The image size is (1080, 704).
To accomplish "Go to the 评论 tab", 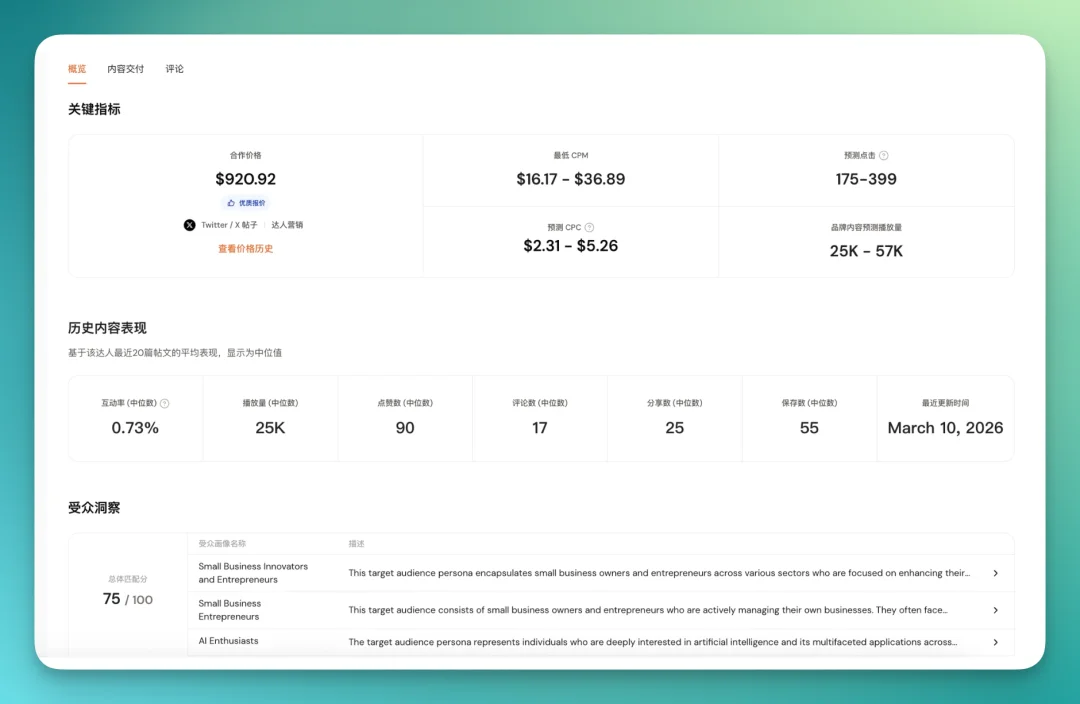I will pos(175,69).
